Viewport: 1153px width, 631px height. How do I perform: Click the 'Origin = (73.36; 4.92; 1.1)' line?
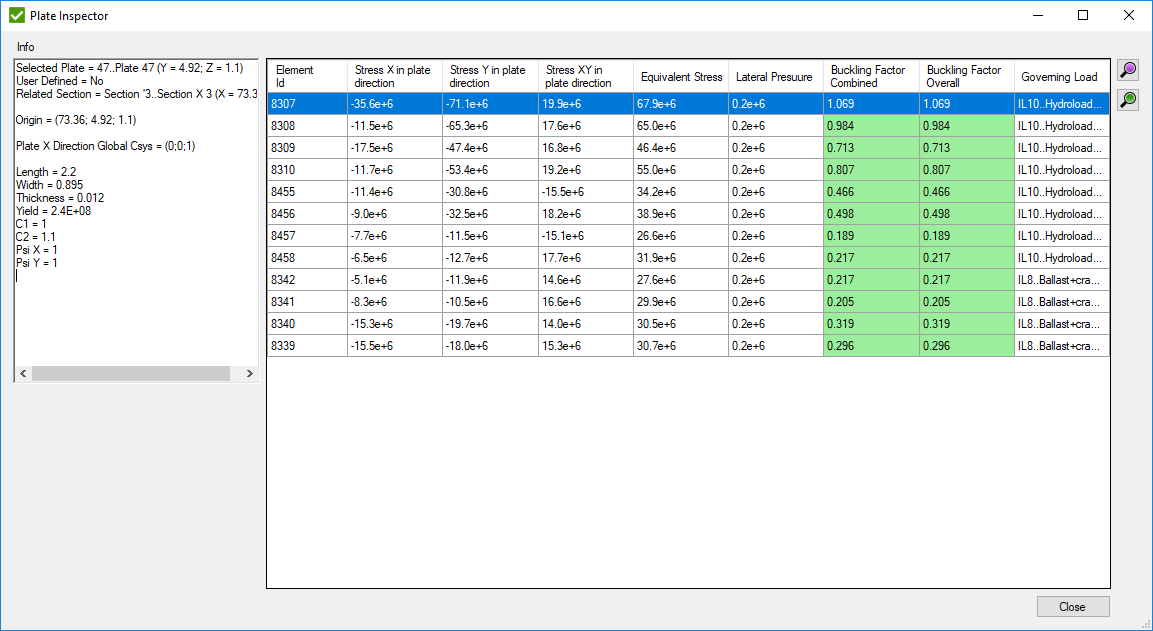click(x=76, y=120)
